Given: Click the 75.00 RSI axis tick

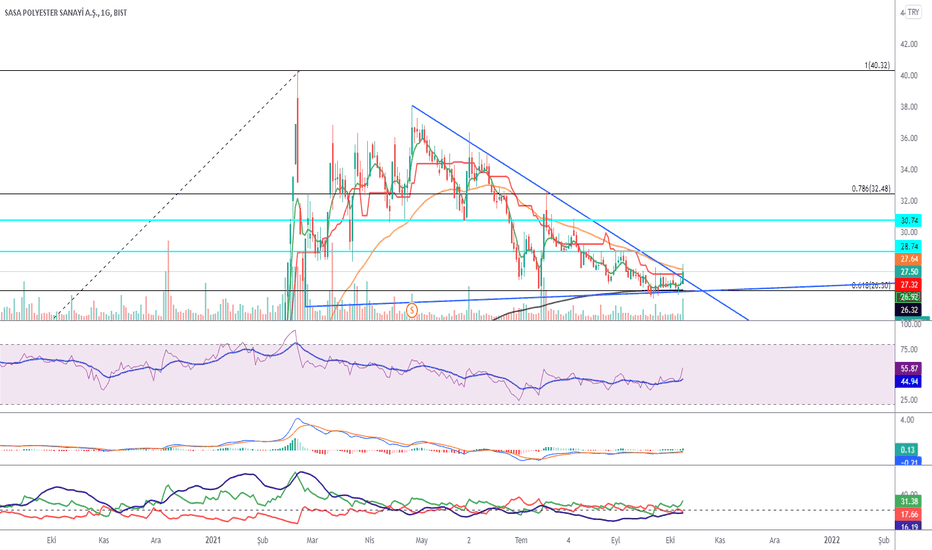Looking at the screenshot, I should (909, 350).
